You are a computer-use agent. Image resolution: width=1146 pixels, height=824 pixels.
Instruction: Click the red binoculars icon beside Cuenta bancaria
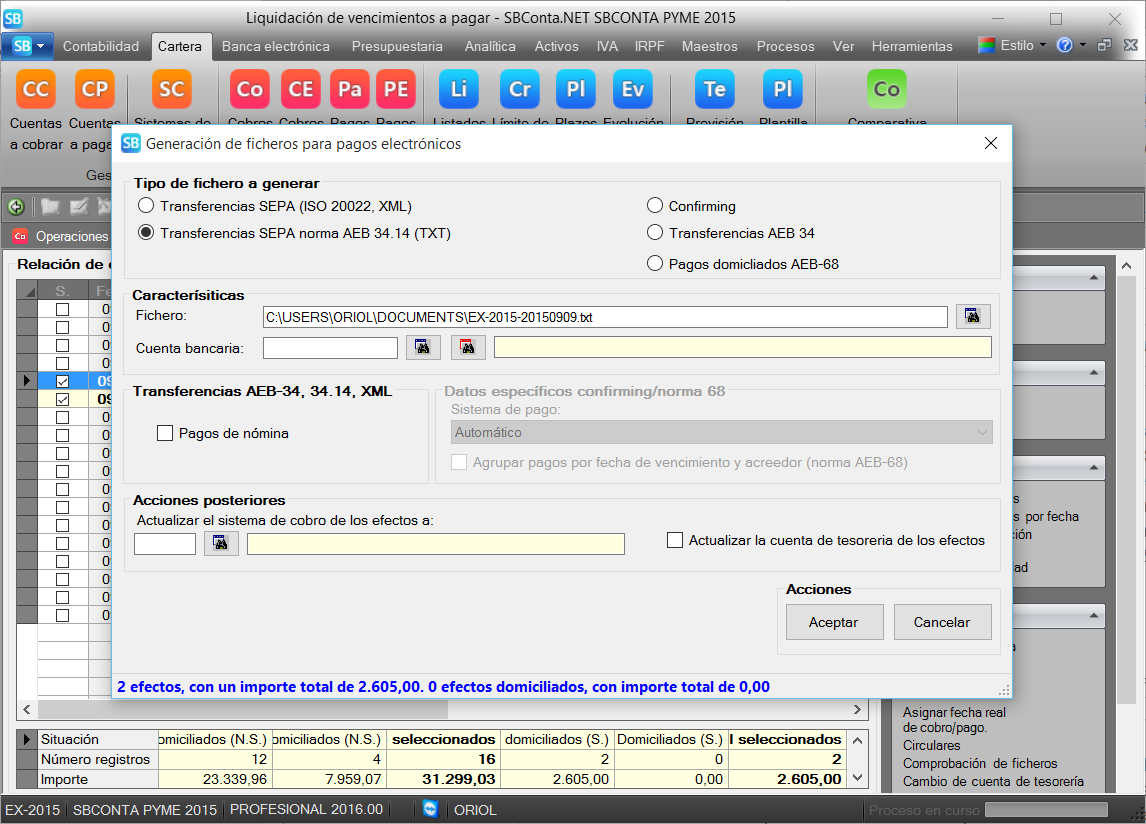click(468, 347)
